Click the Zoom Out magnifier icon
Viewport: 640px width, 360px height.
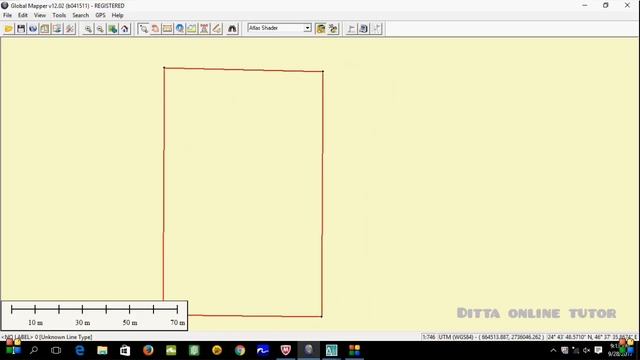point(100,29)
